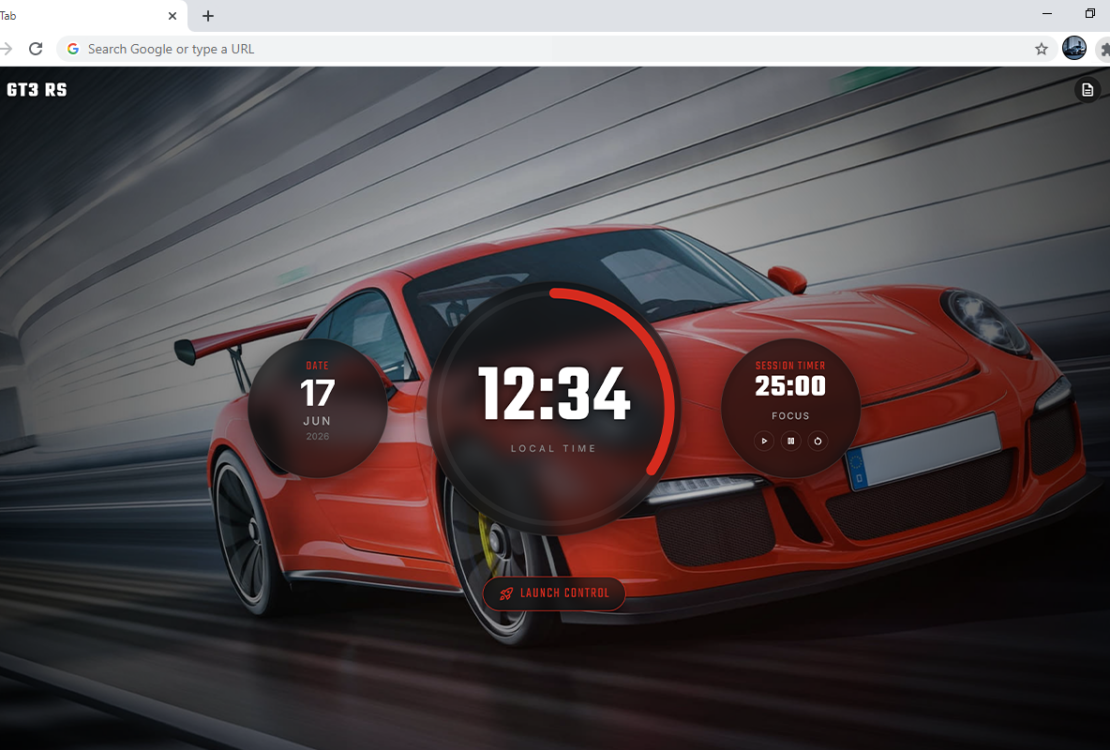The width and height of the screenshot is (1110, 750).
Task: Open the Chrome profile avatar
Action: coord(1074,48)
